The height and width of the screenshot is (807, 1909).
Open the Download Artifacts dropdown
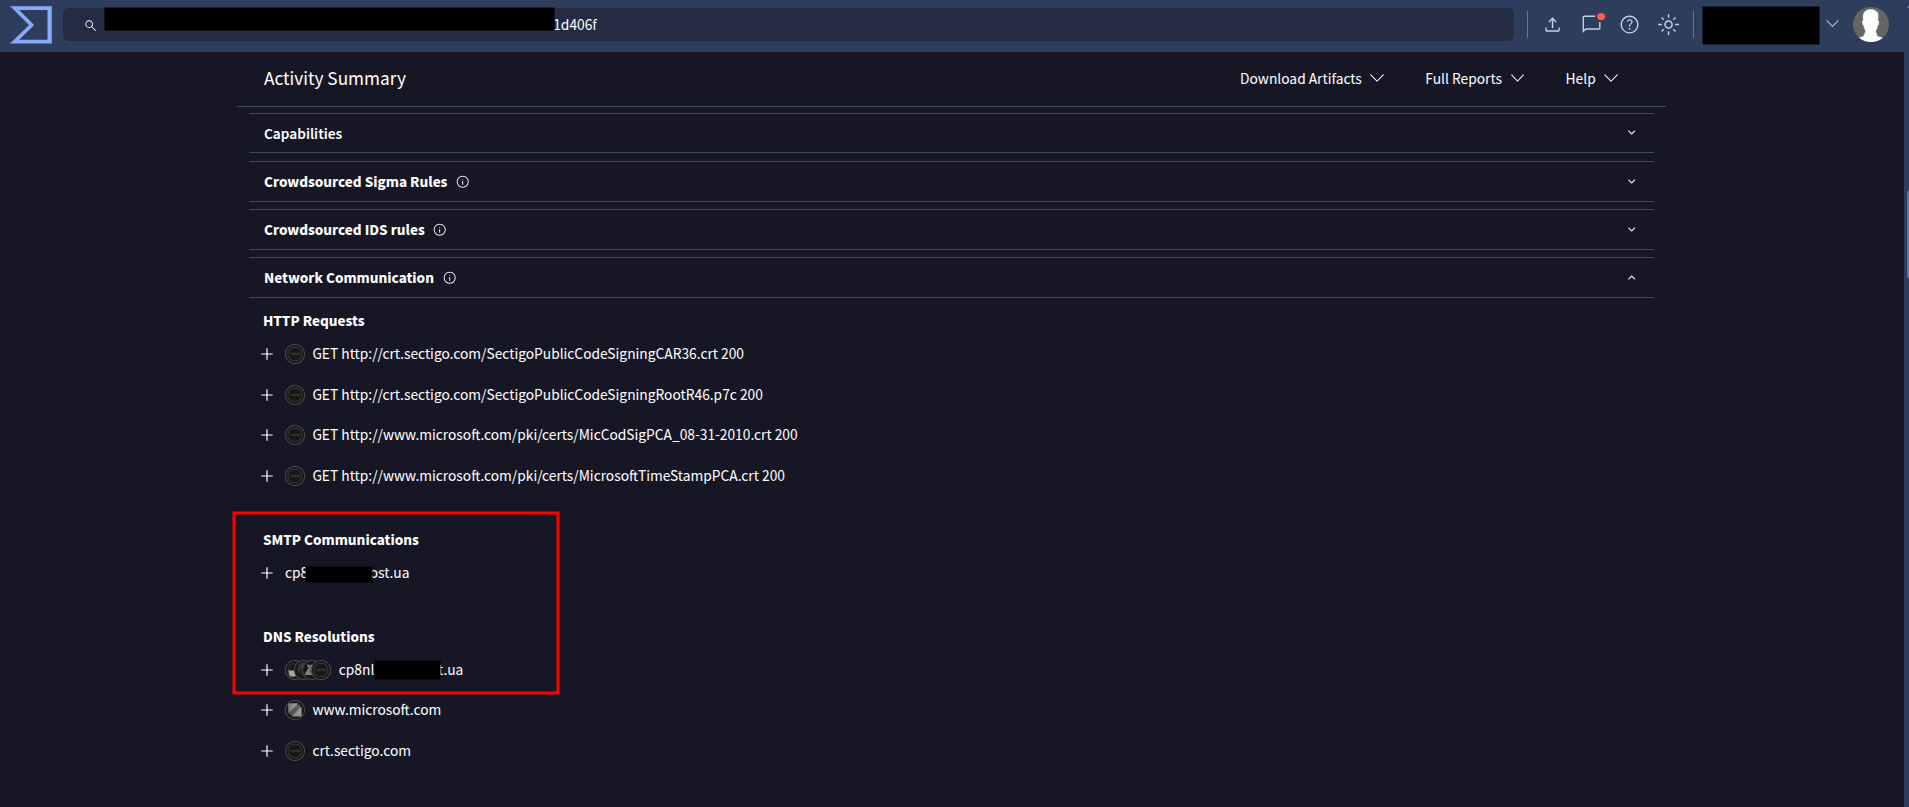point(1311,79)
